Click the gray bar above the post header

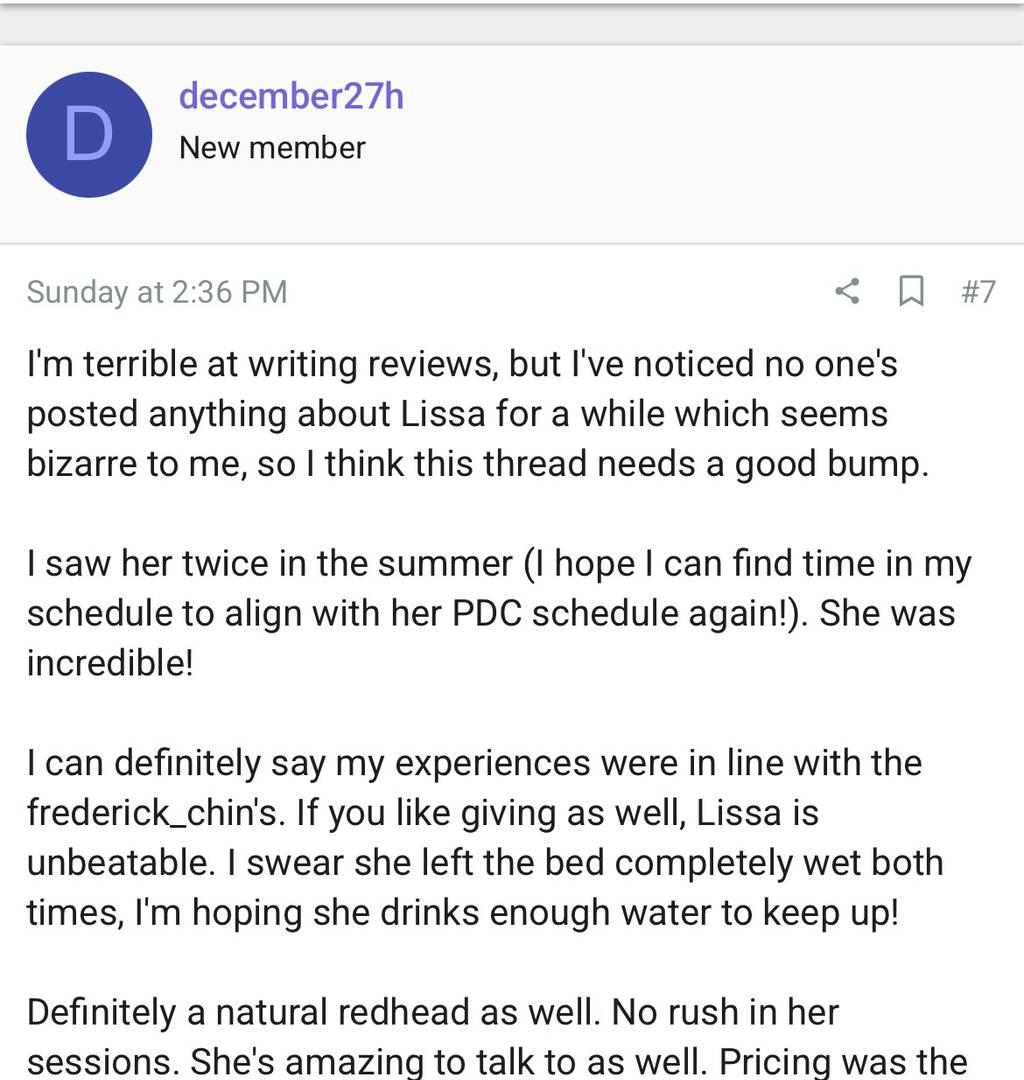[x=512, y=24]
